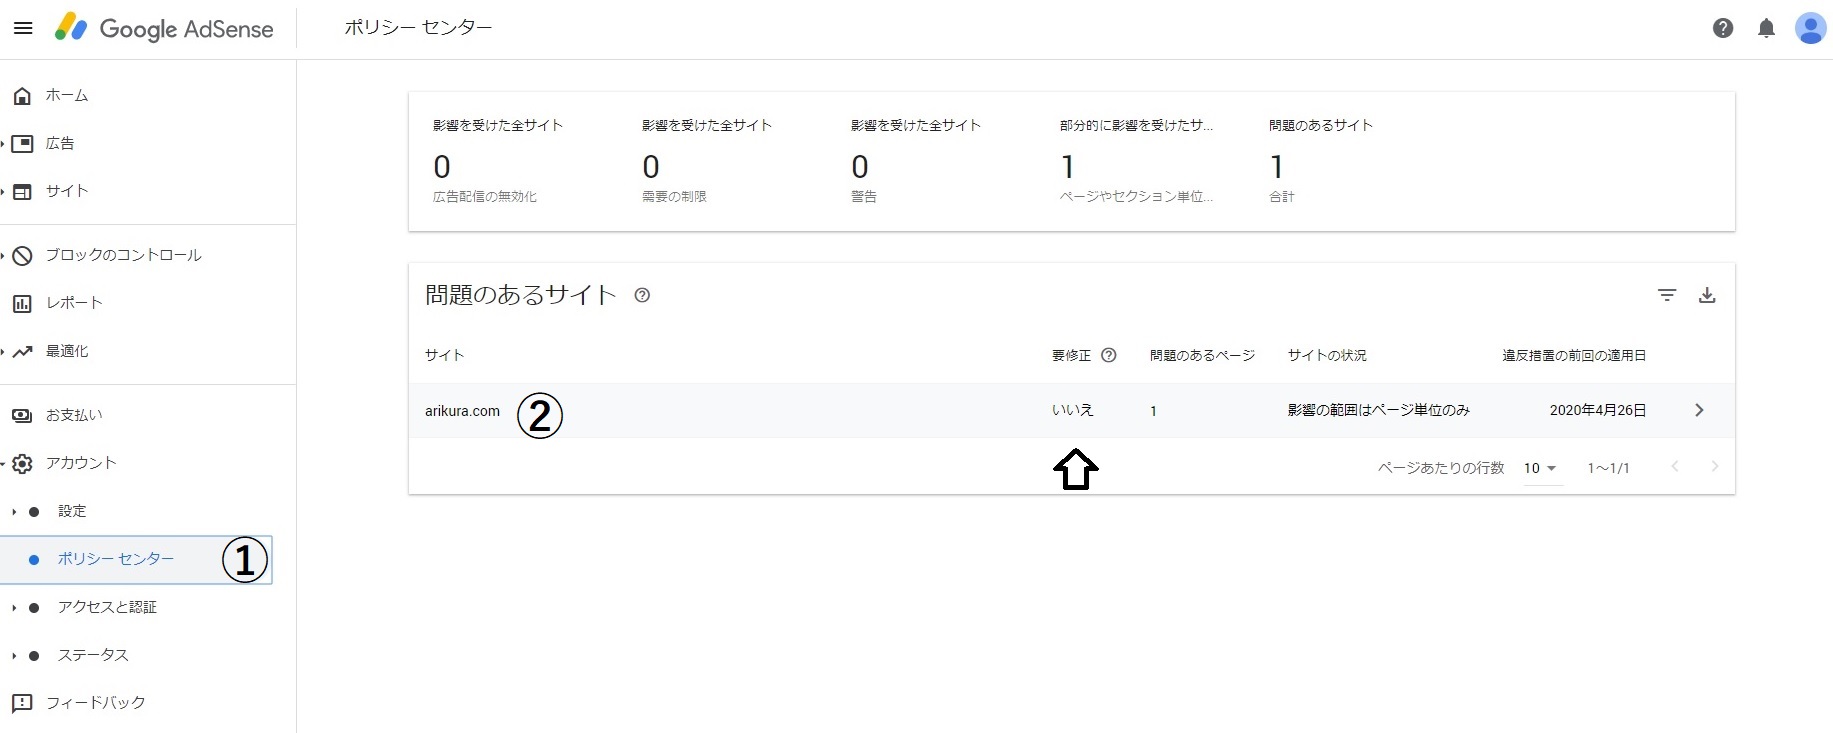Click the Google AdSense logo
1833x733 pixels.
[x=164, y=28]
